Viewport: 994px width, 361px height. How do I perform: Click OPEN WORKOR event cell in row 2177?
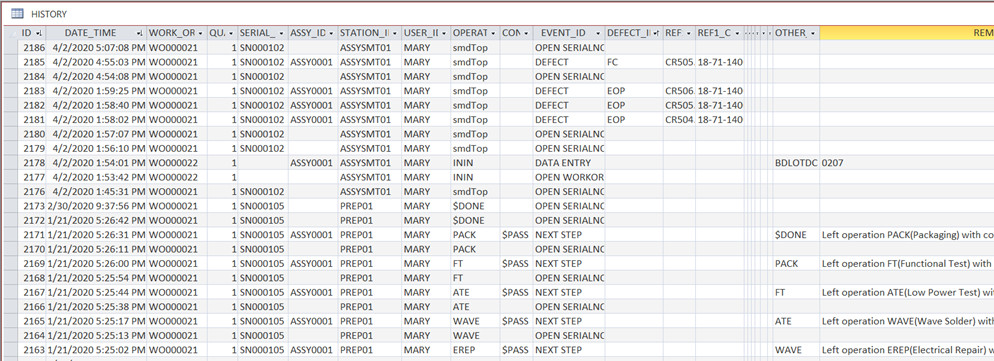tap(569, 177)
